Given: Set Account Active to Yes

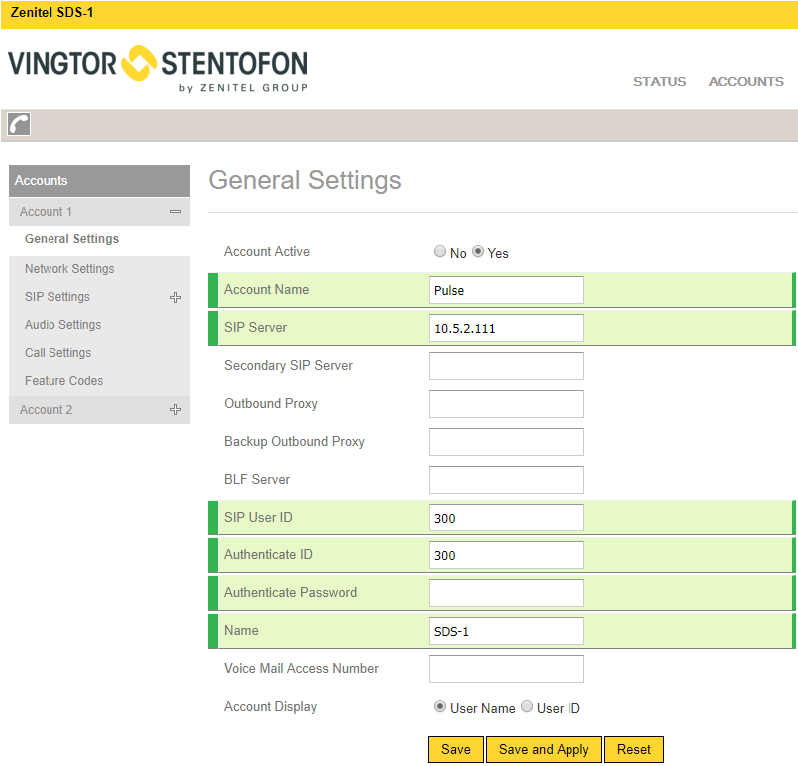Looking at the screenshot, I should [478, 252].
